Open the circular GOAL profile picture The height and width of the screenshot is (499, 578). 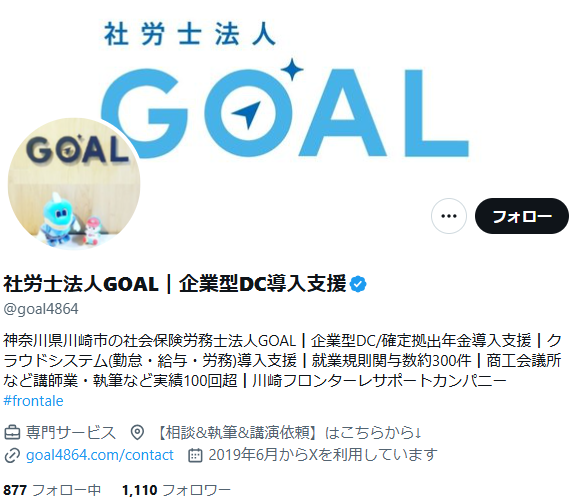[x=74, y=183]
